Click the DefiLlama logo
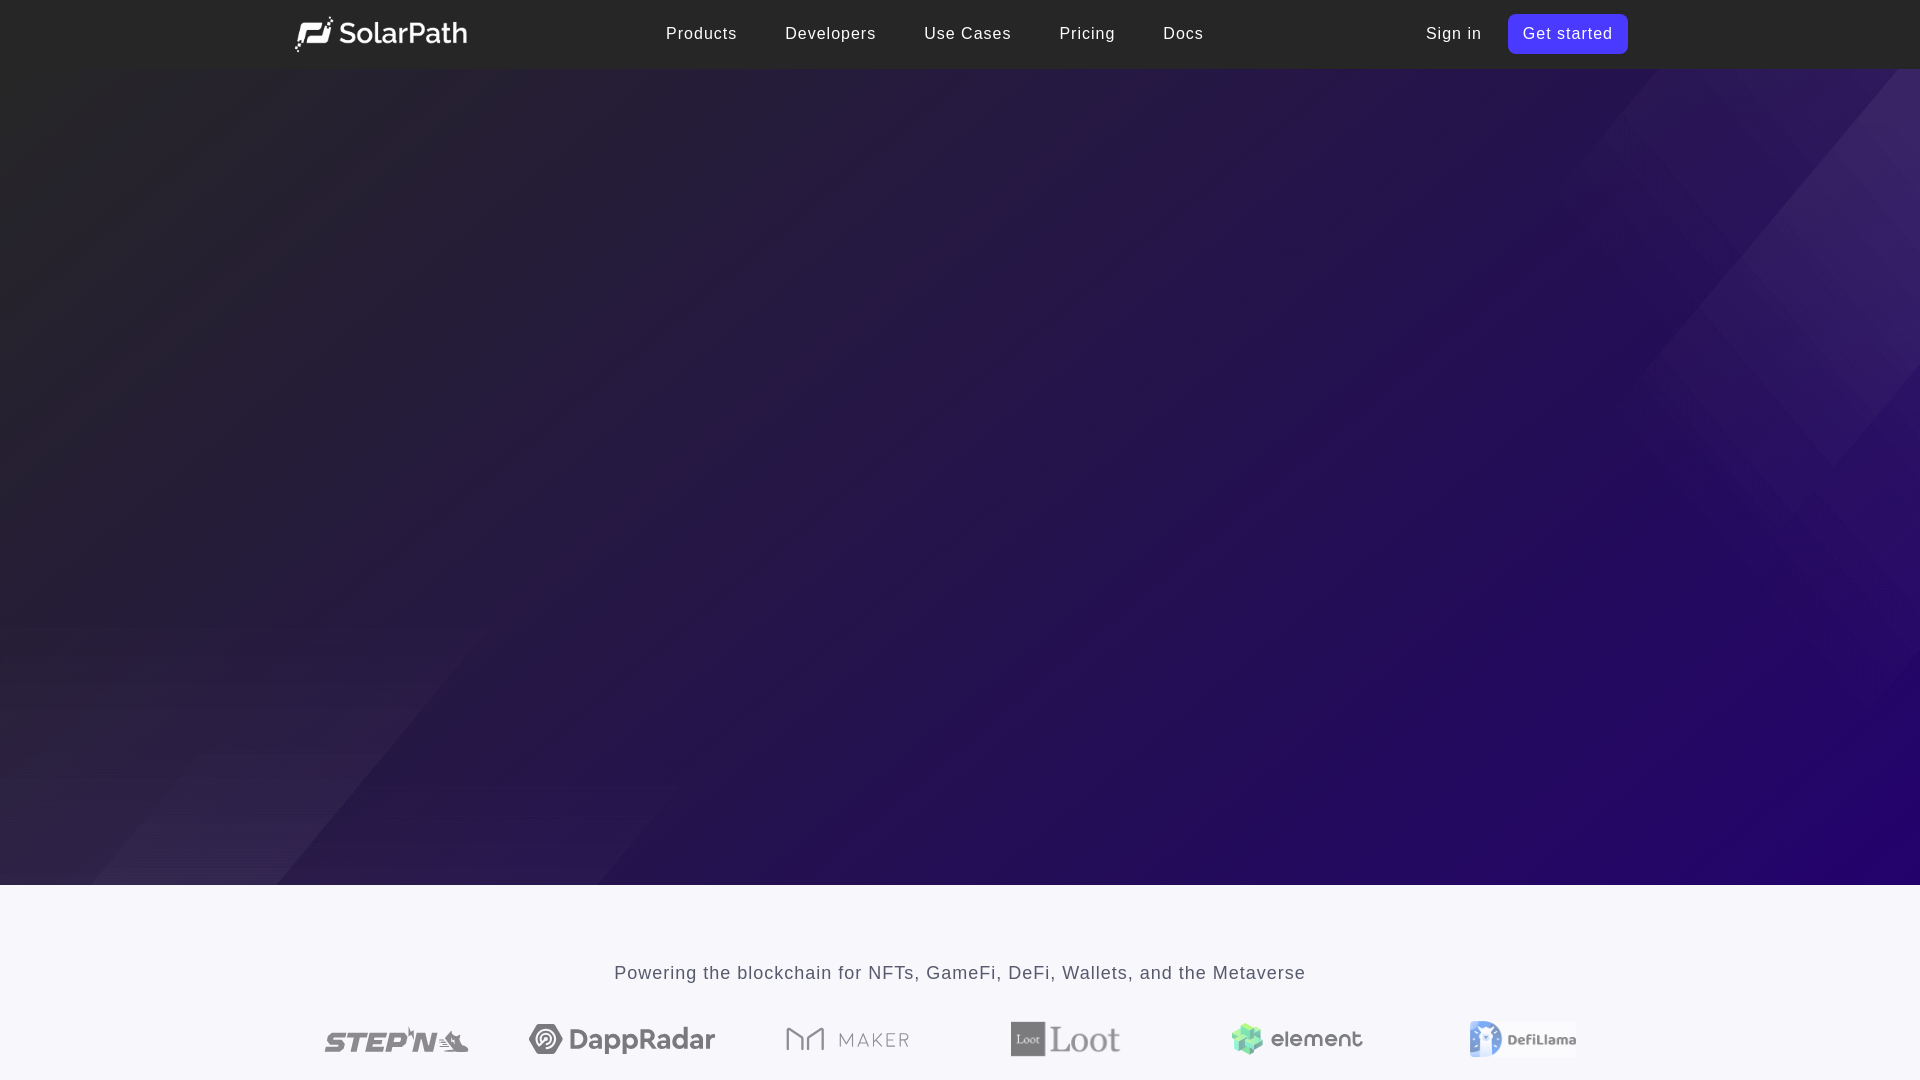Viewport: 1920px width, 1080px height. coord(1522,1039)
